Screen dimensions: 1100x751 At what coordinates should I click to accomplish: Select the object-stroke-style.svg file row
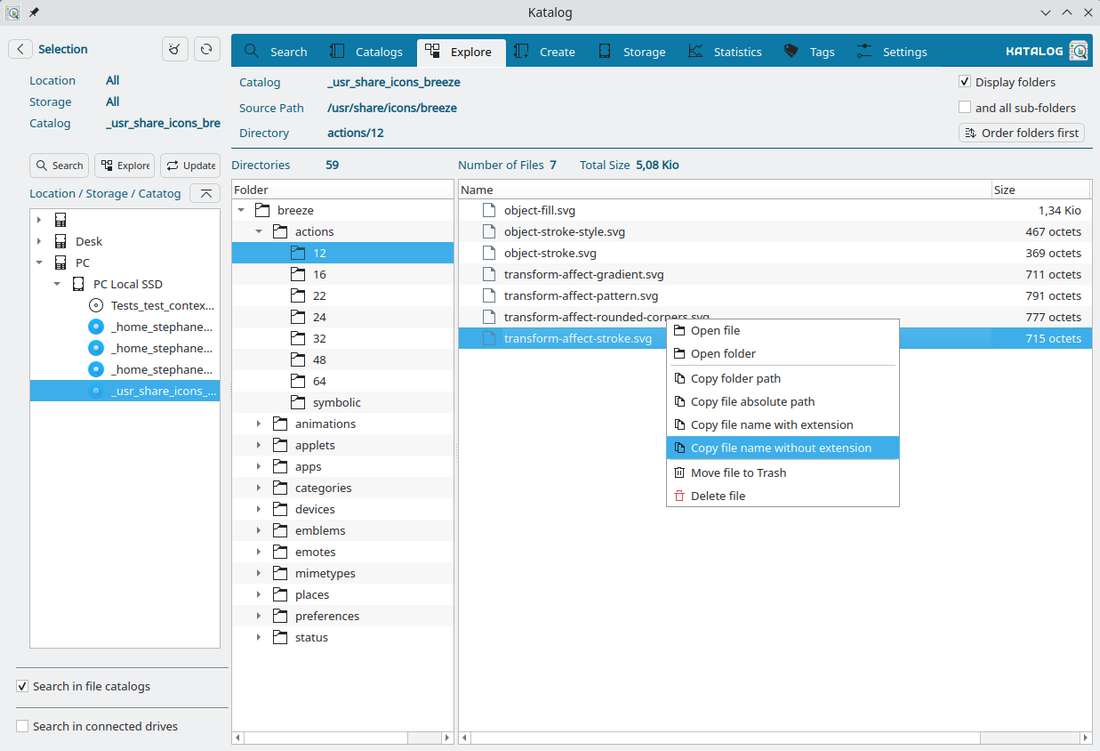pyautogui.click(x=774, y=231)
